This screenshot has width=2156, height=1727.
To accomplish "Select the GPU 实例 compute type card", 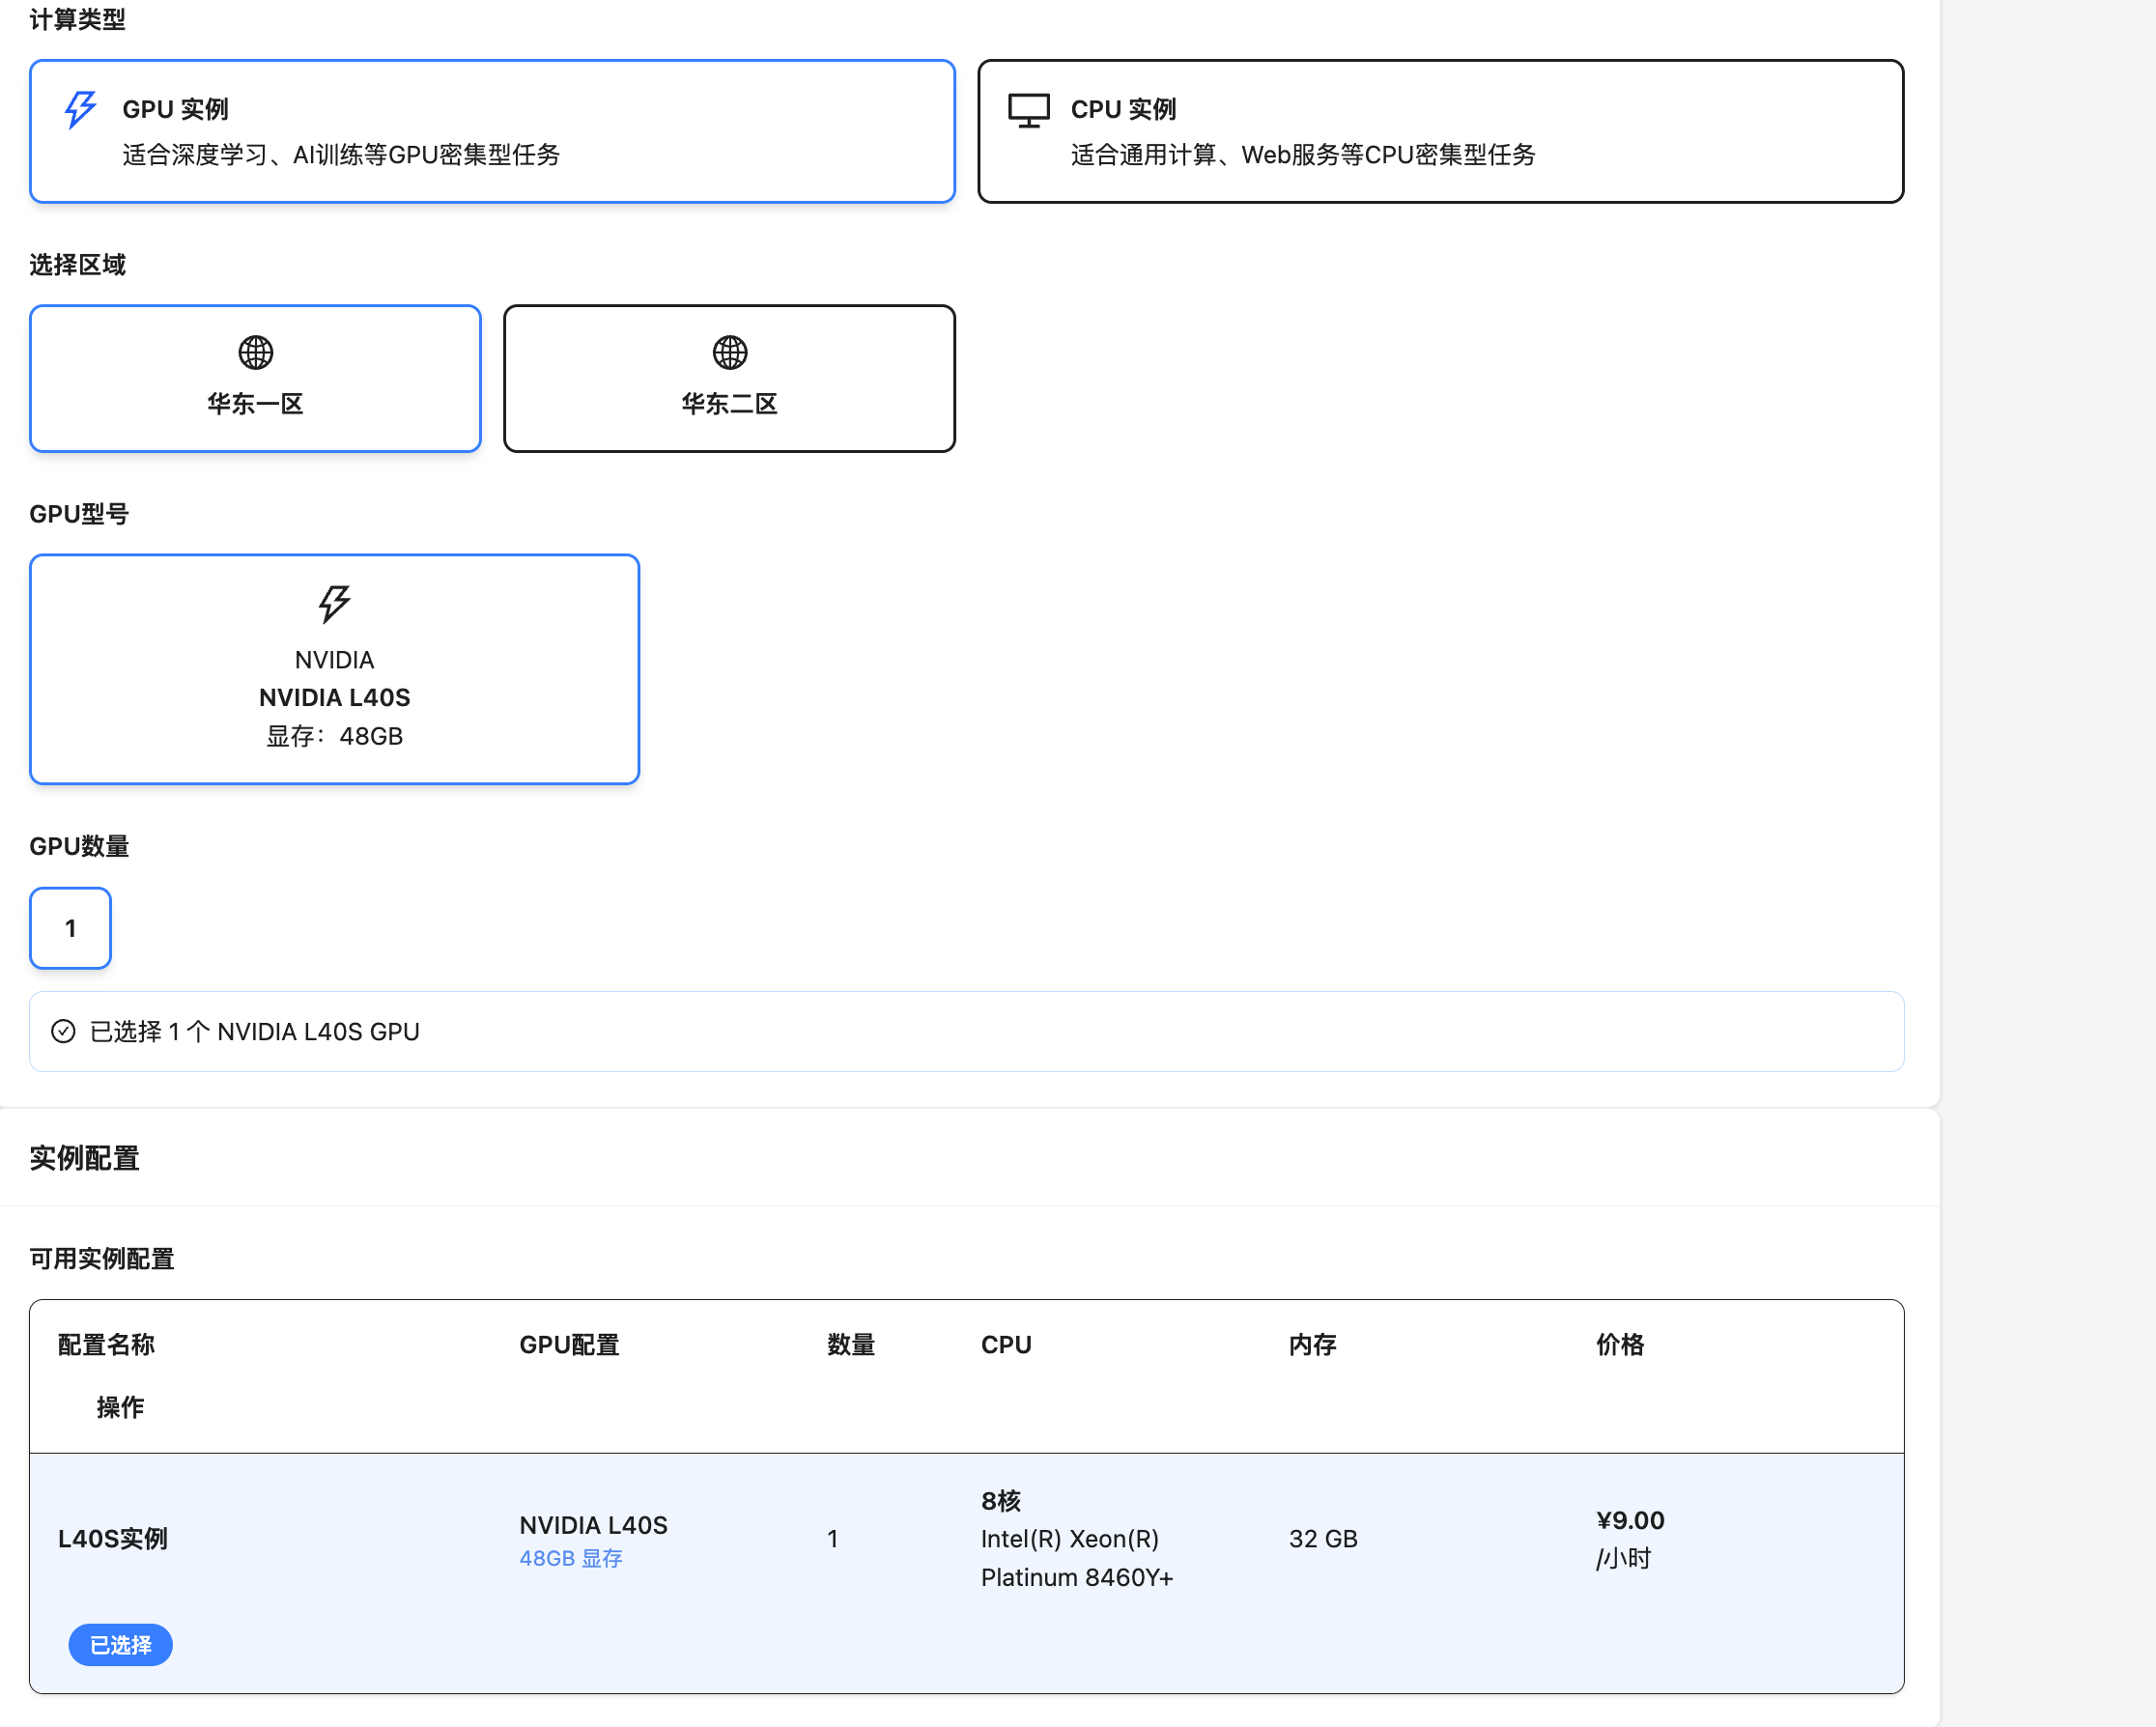I will (492, 131).
